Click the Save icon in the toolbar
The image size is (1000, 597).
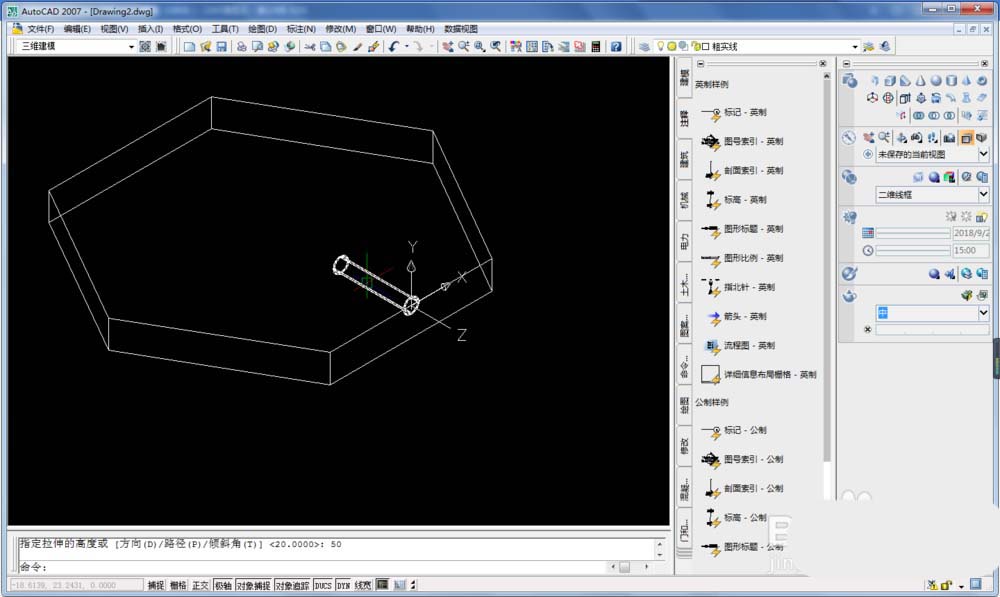point(221,47)
